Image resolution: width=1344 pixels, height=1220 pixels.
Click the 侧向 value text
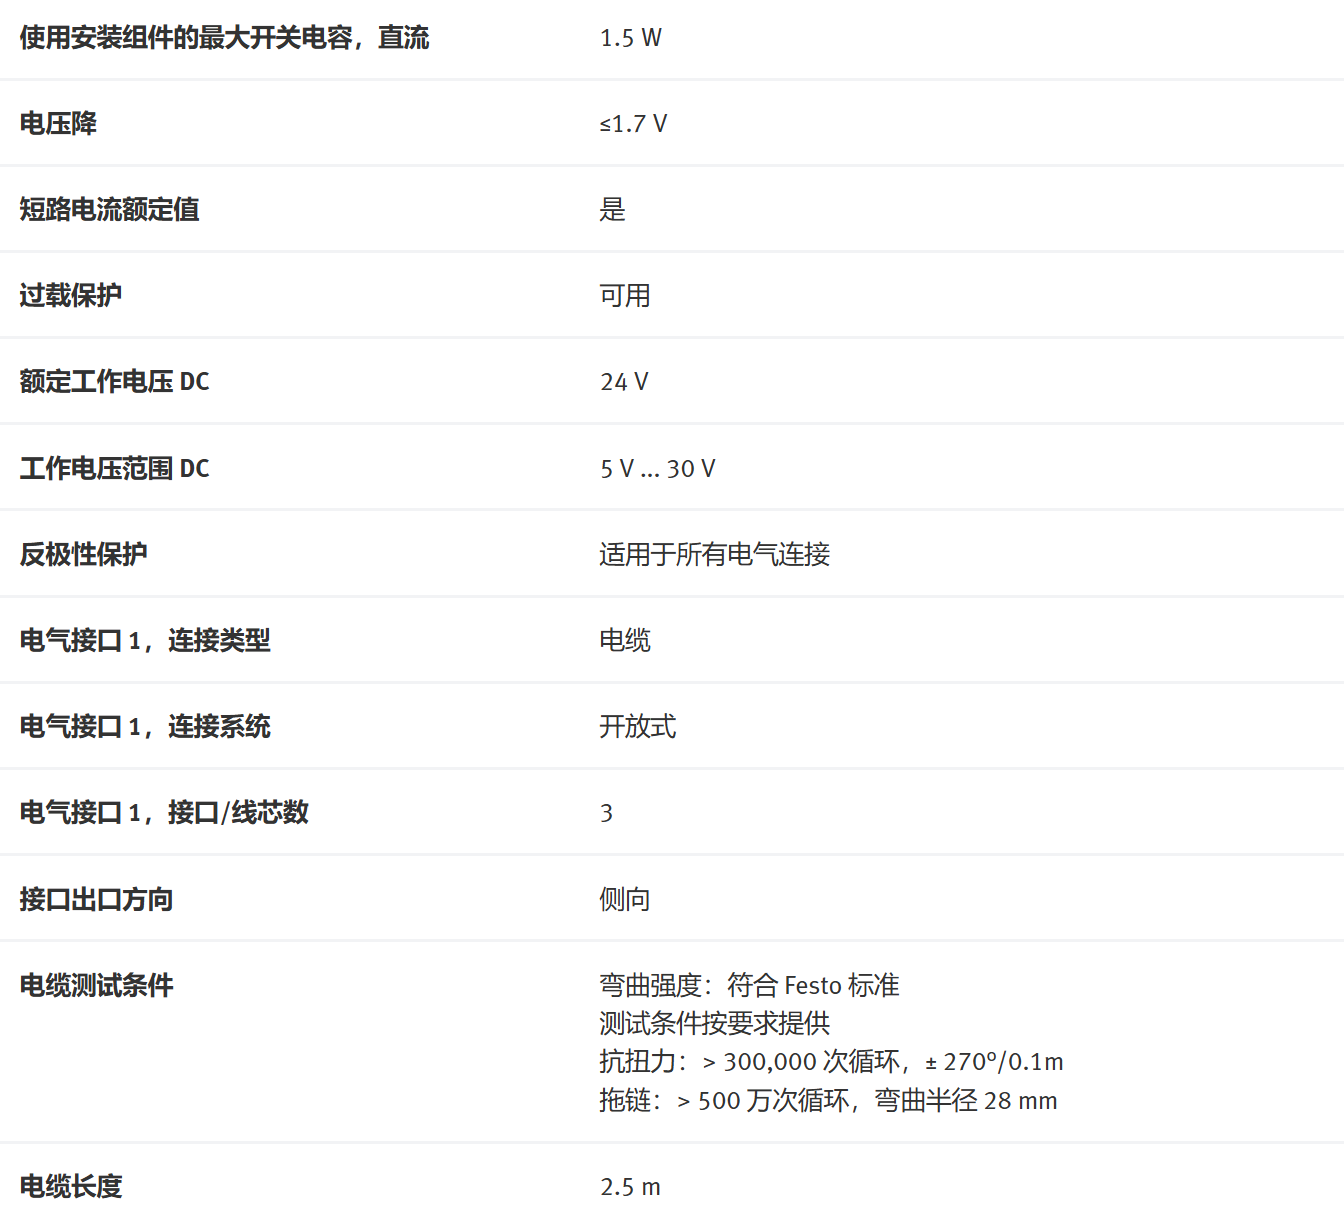click(624, 900)
